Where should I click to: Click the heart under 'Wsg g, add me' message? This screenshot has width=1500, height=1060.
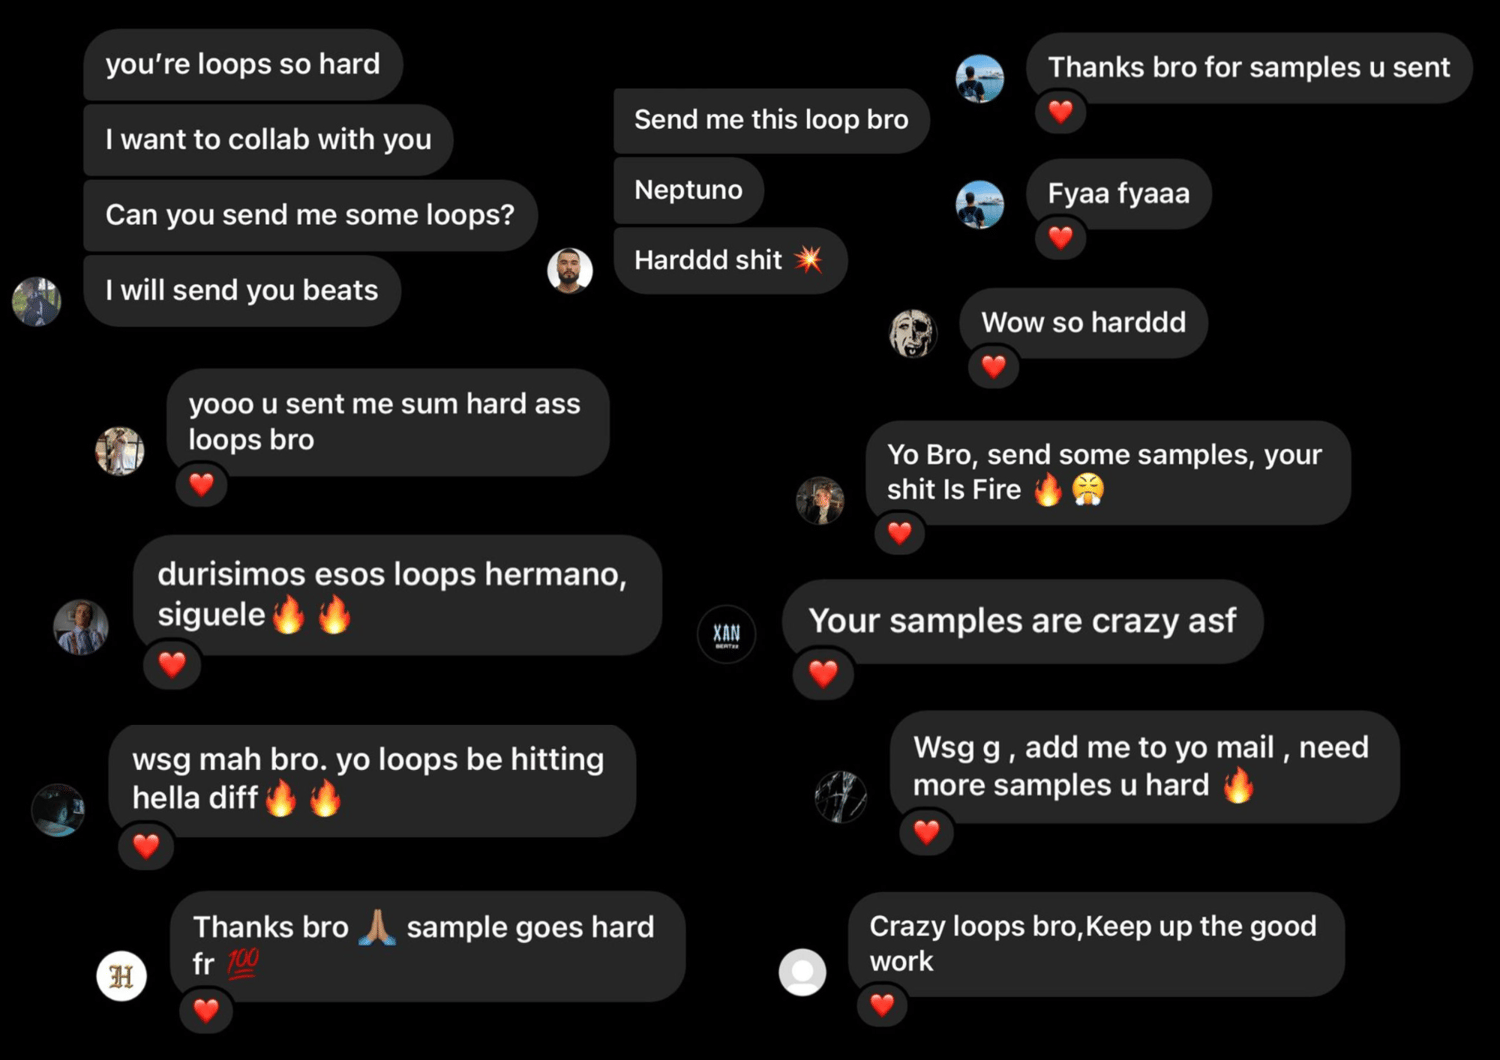(927, 831)
